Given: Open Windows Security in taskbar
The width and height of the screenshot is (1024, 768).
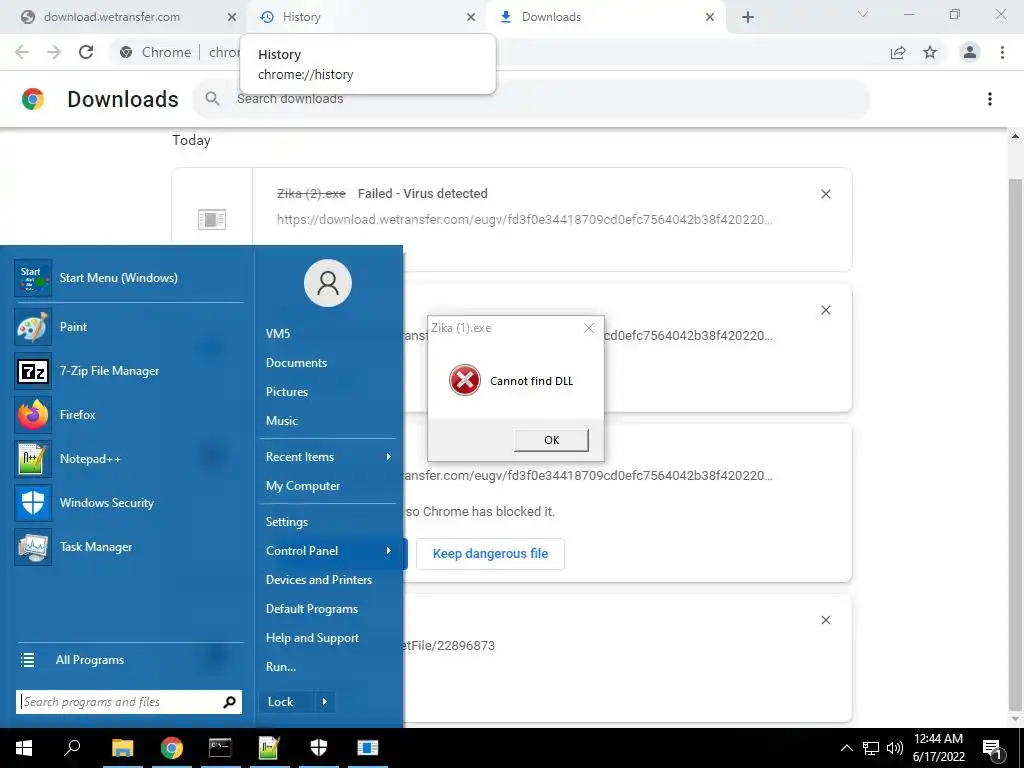Looking at the screenshot, I should pos(319,748).
